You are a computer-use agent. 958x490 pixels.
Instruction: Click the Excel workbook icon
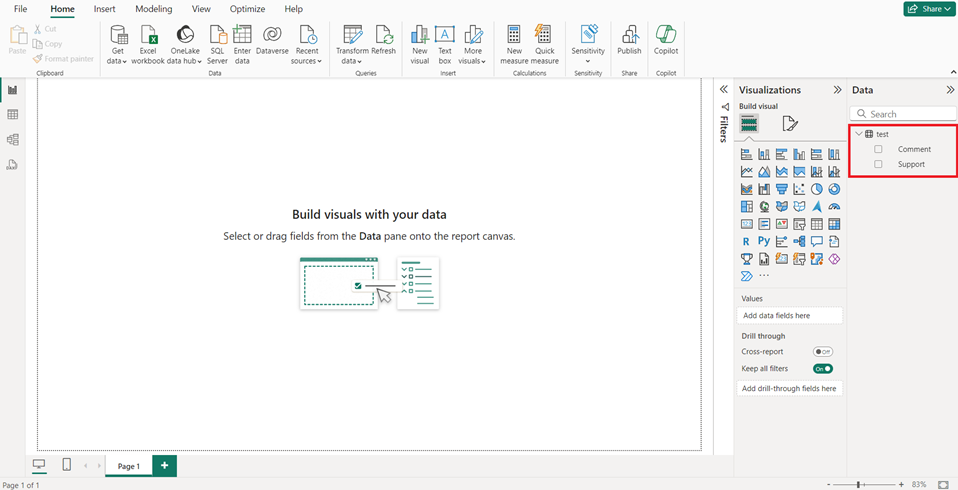pyautogui.click(x=148, y=36)
